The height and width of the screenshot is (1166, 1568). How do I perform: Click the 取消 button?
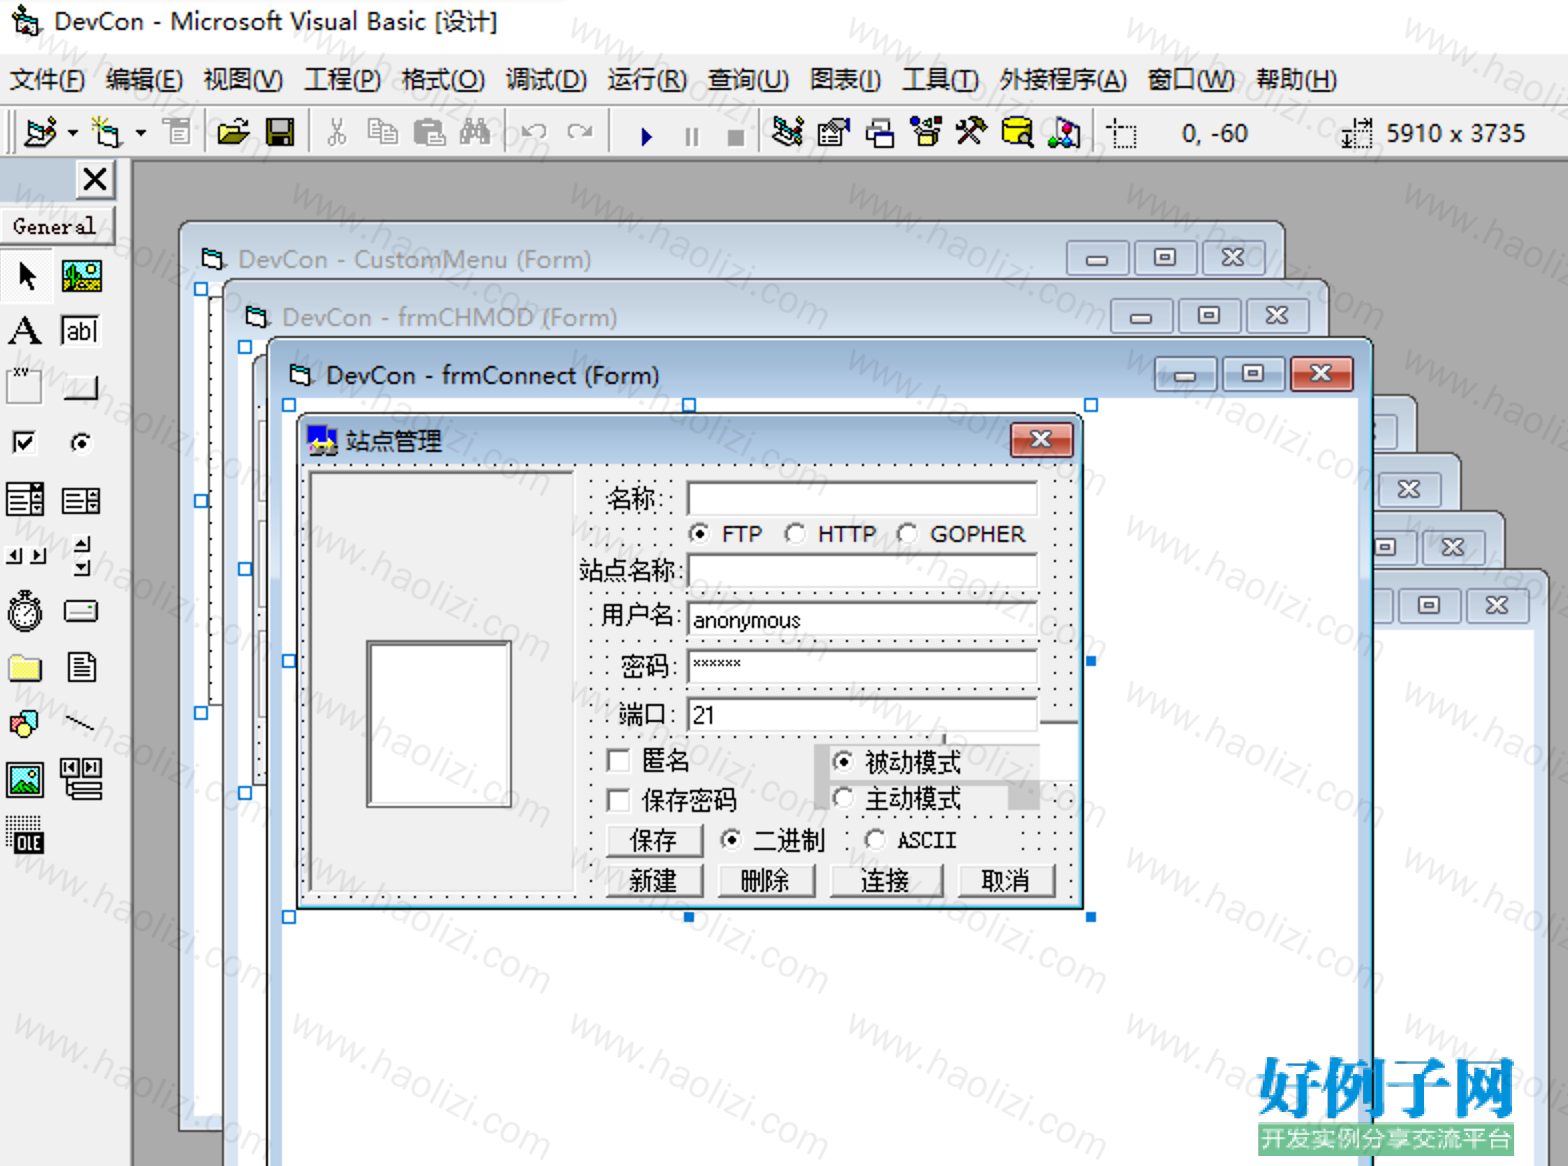tap(1005, 880)
